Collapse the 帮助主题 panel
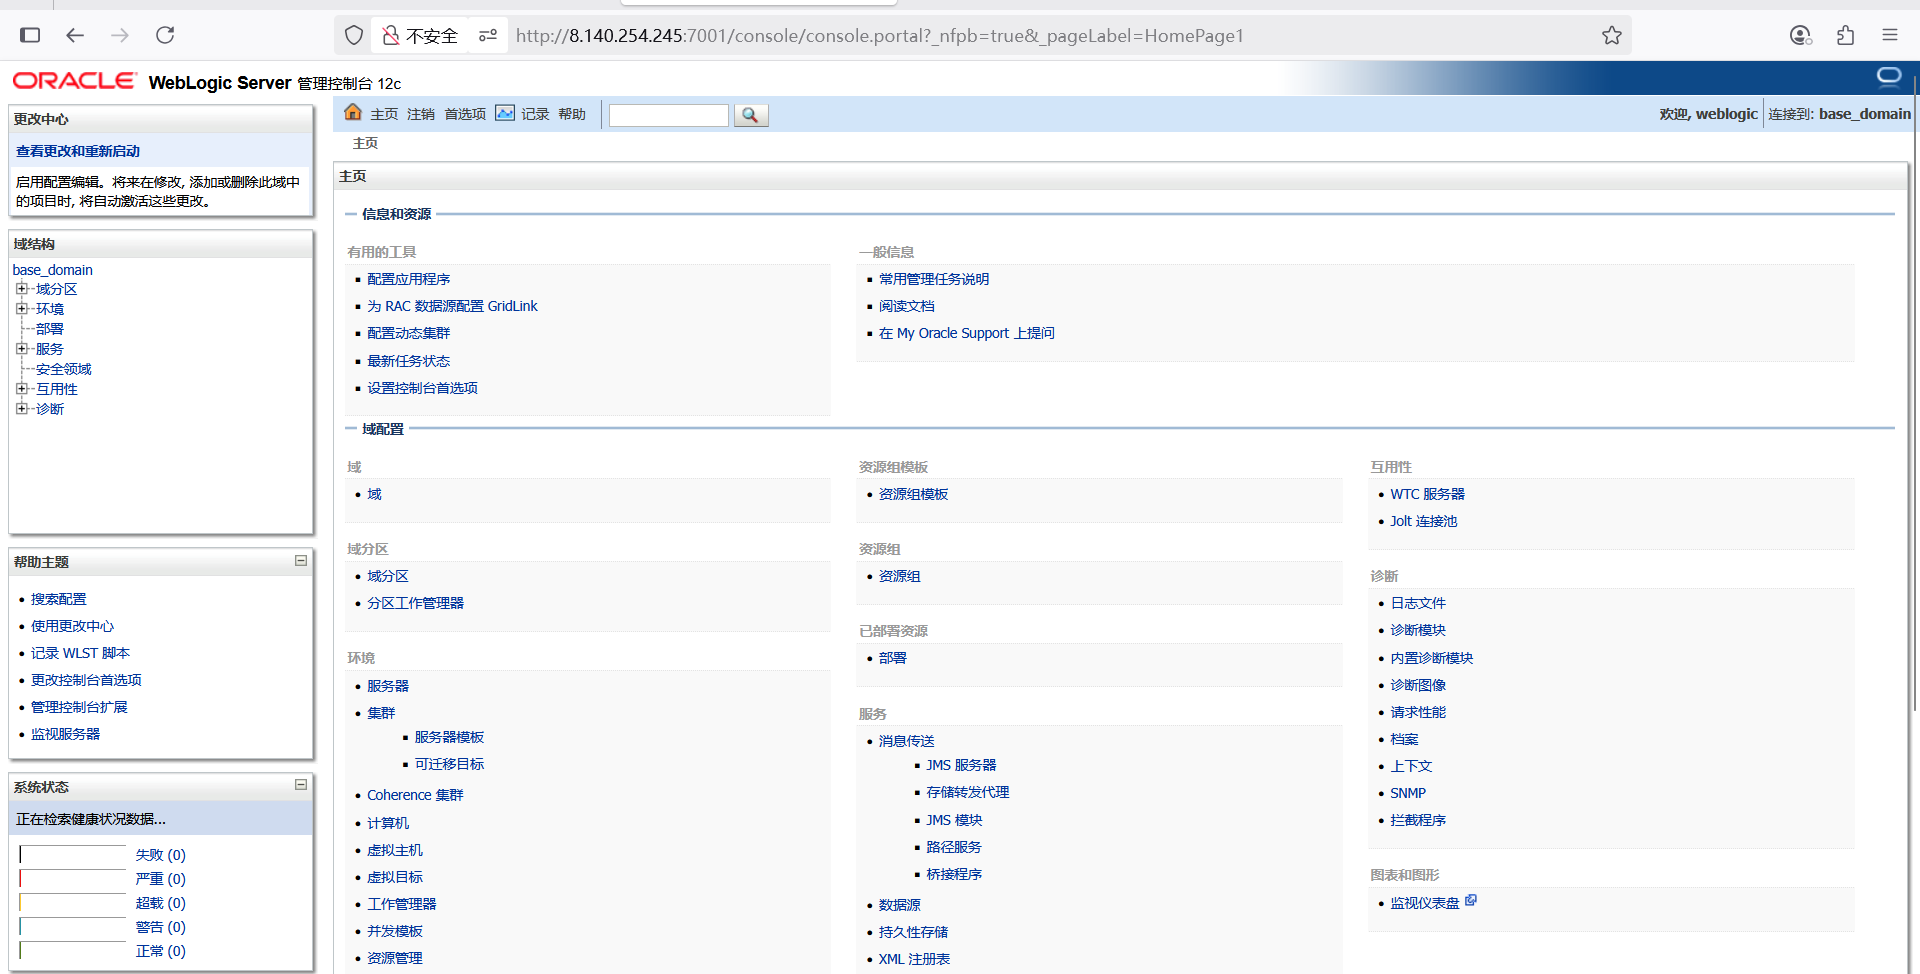 [300, 561]
